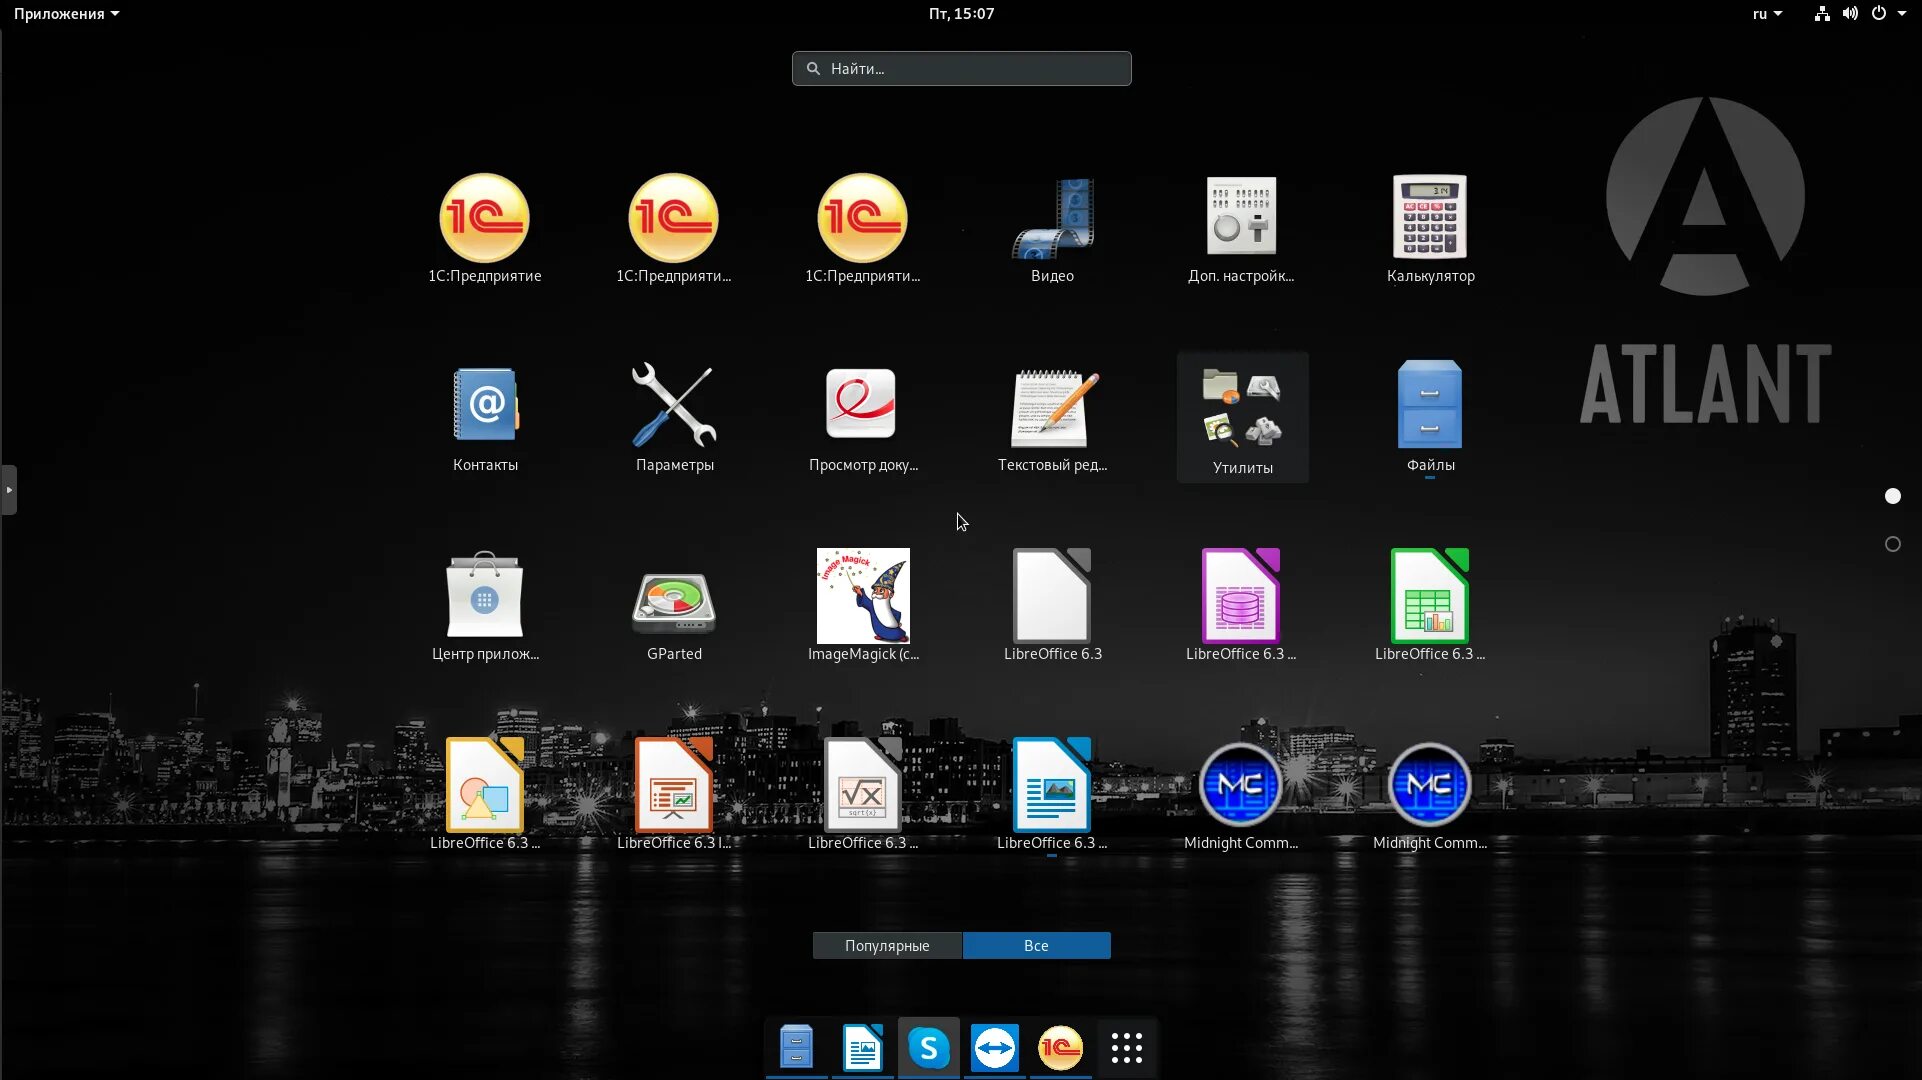Switch to the first app grid page indicator
1922x1080 pixels.
[1893, 496]
